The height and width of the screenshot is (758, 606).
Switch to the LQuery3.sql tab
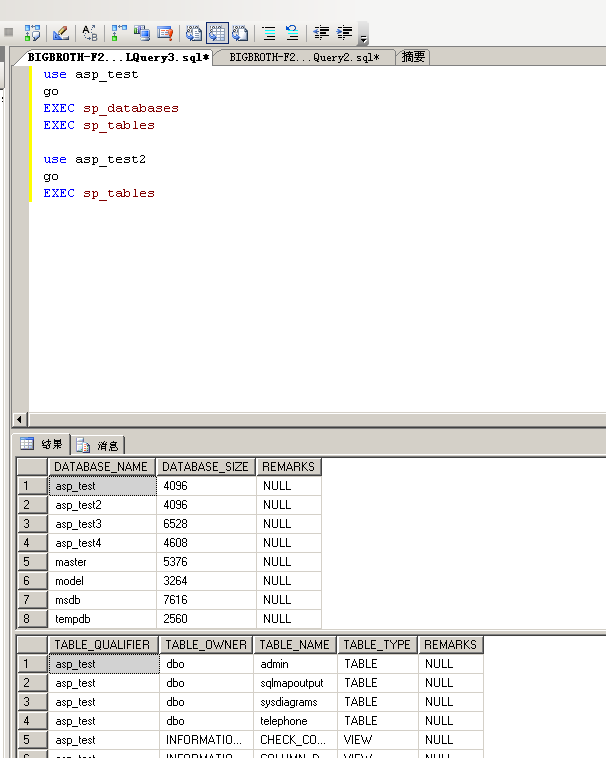(x=118, y=57)
